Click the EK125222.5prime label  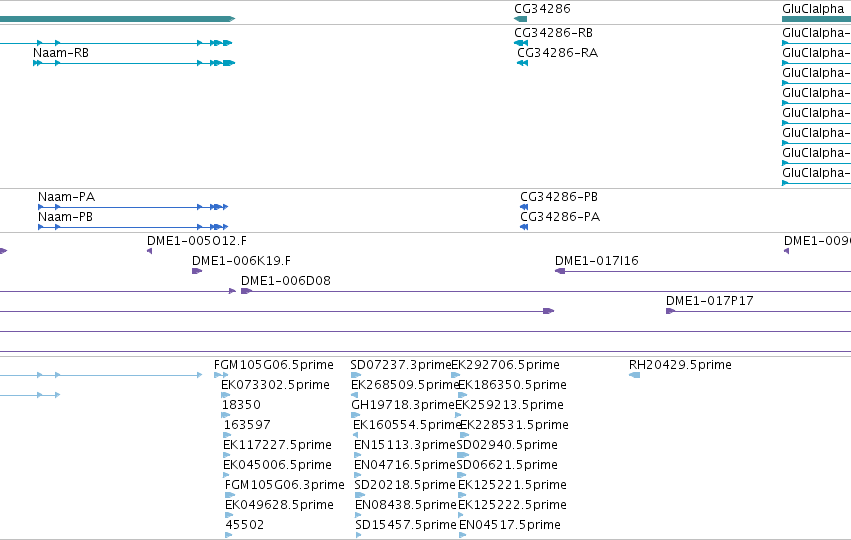(x=512, y=505)
